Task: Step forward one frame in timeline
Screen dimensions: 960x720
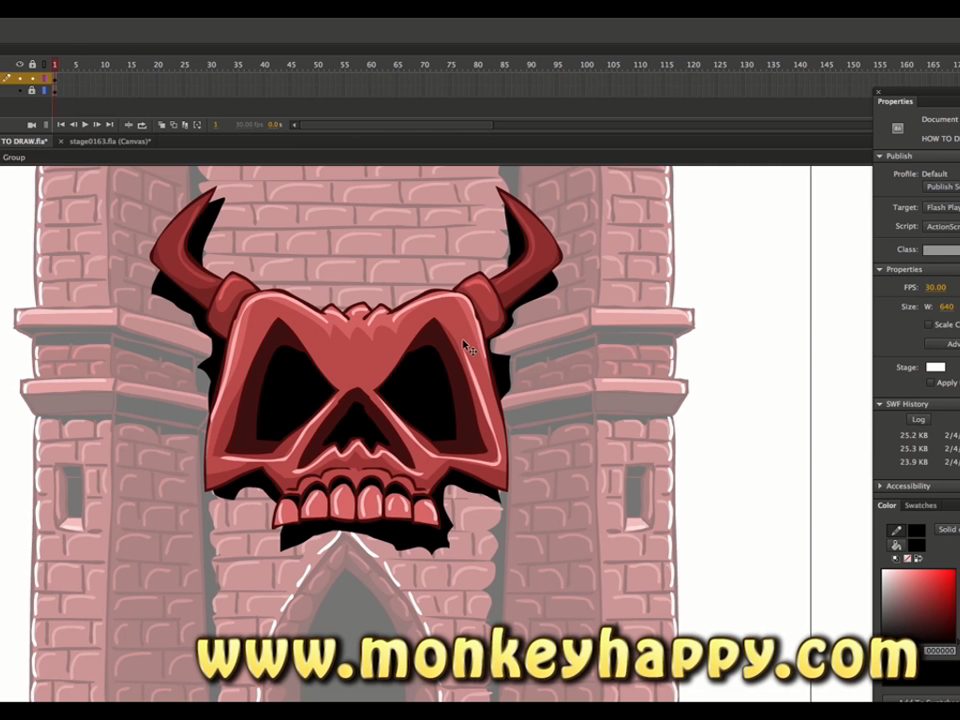Action: [97, 124]
